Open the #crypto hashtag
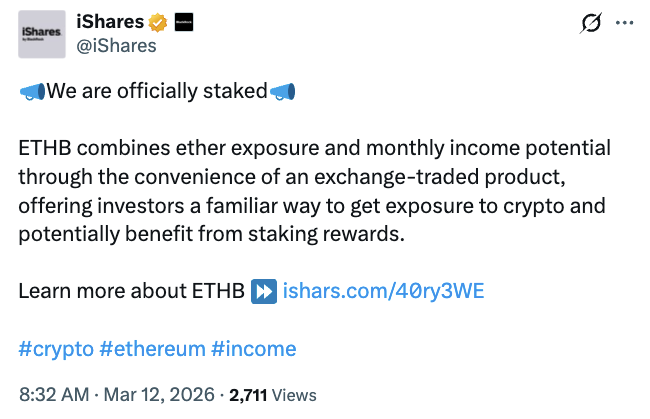Image resolution: width=650 pixels, height=419 pixels. tap(57, 349)
